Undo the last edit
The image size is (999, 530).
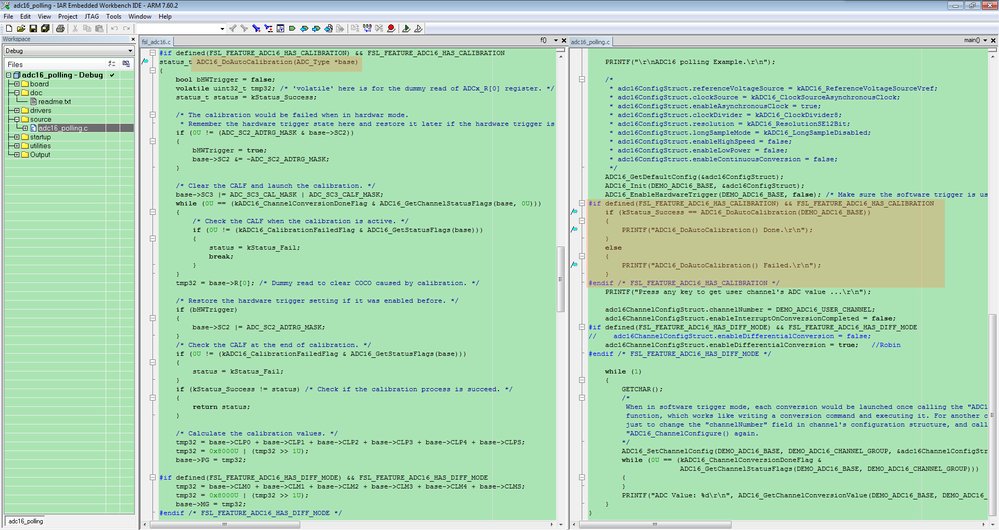pyautogui.click(x=114, y=29)
